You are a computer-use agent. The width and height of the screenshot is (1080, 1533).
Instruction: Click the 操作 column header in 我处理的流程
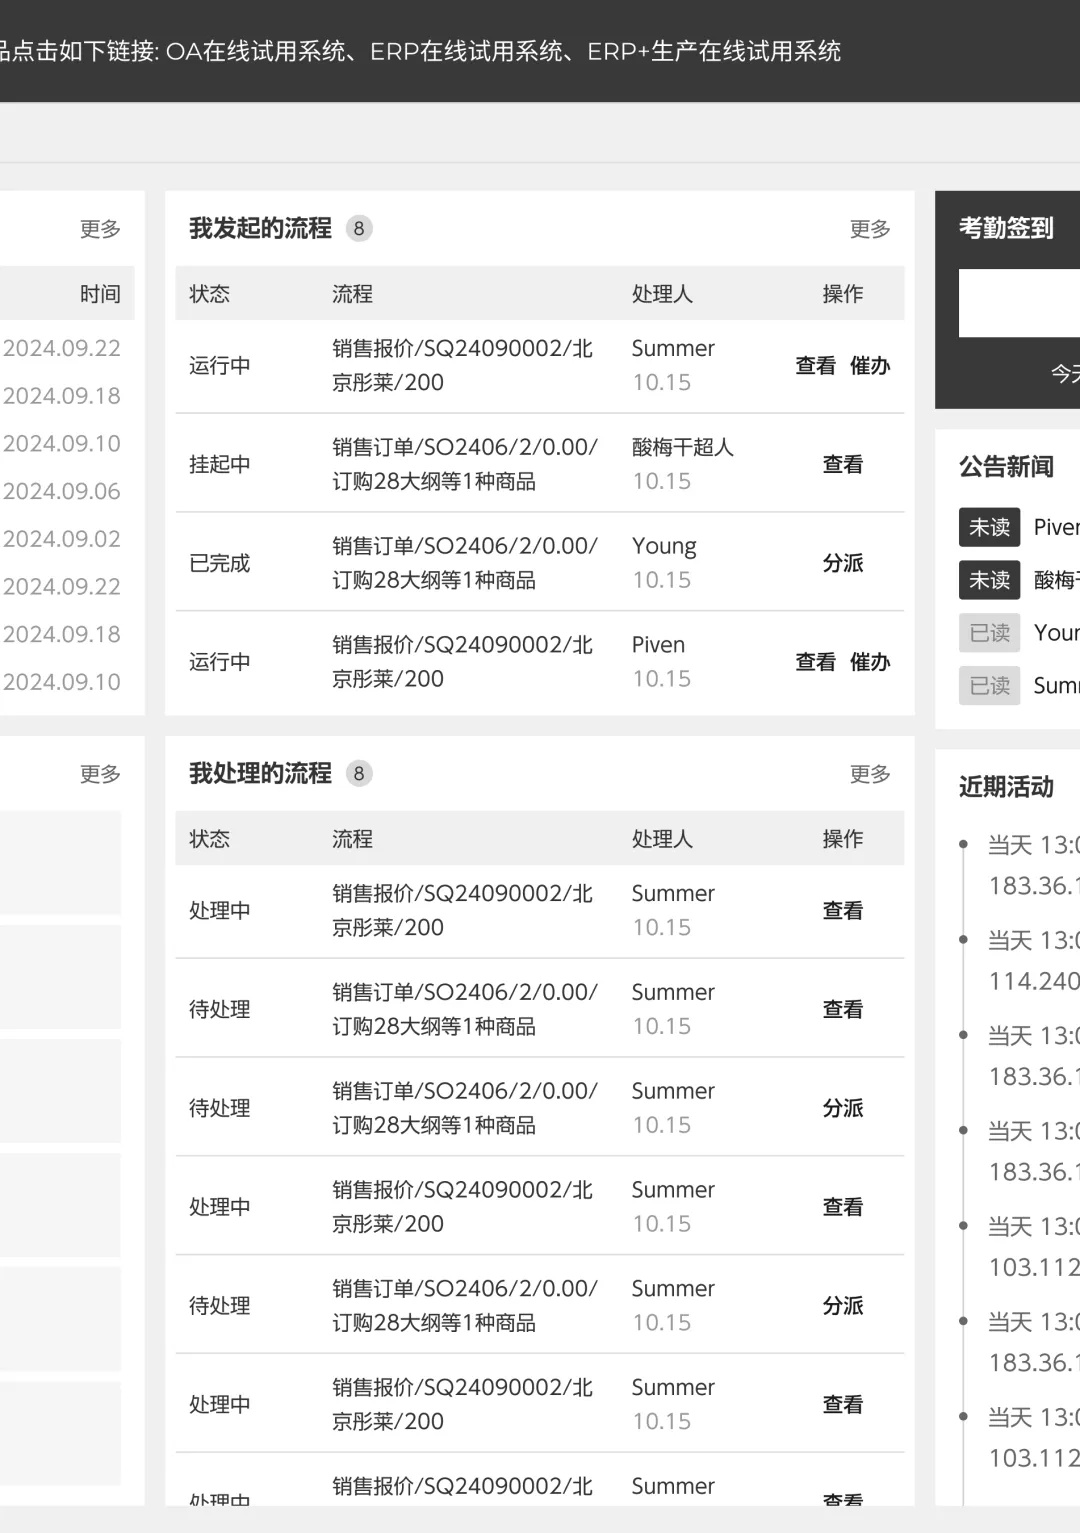(843, 839)
